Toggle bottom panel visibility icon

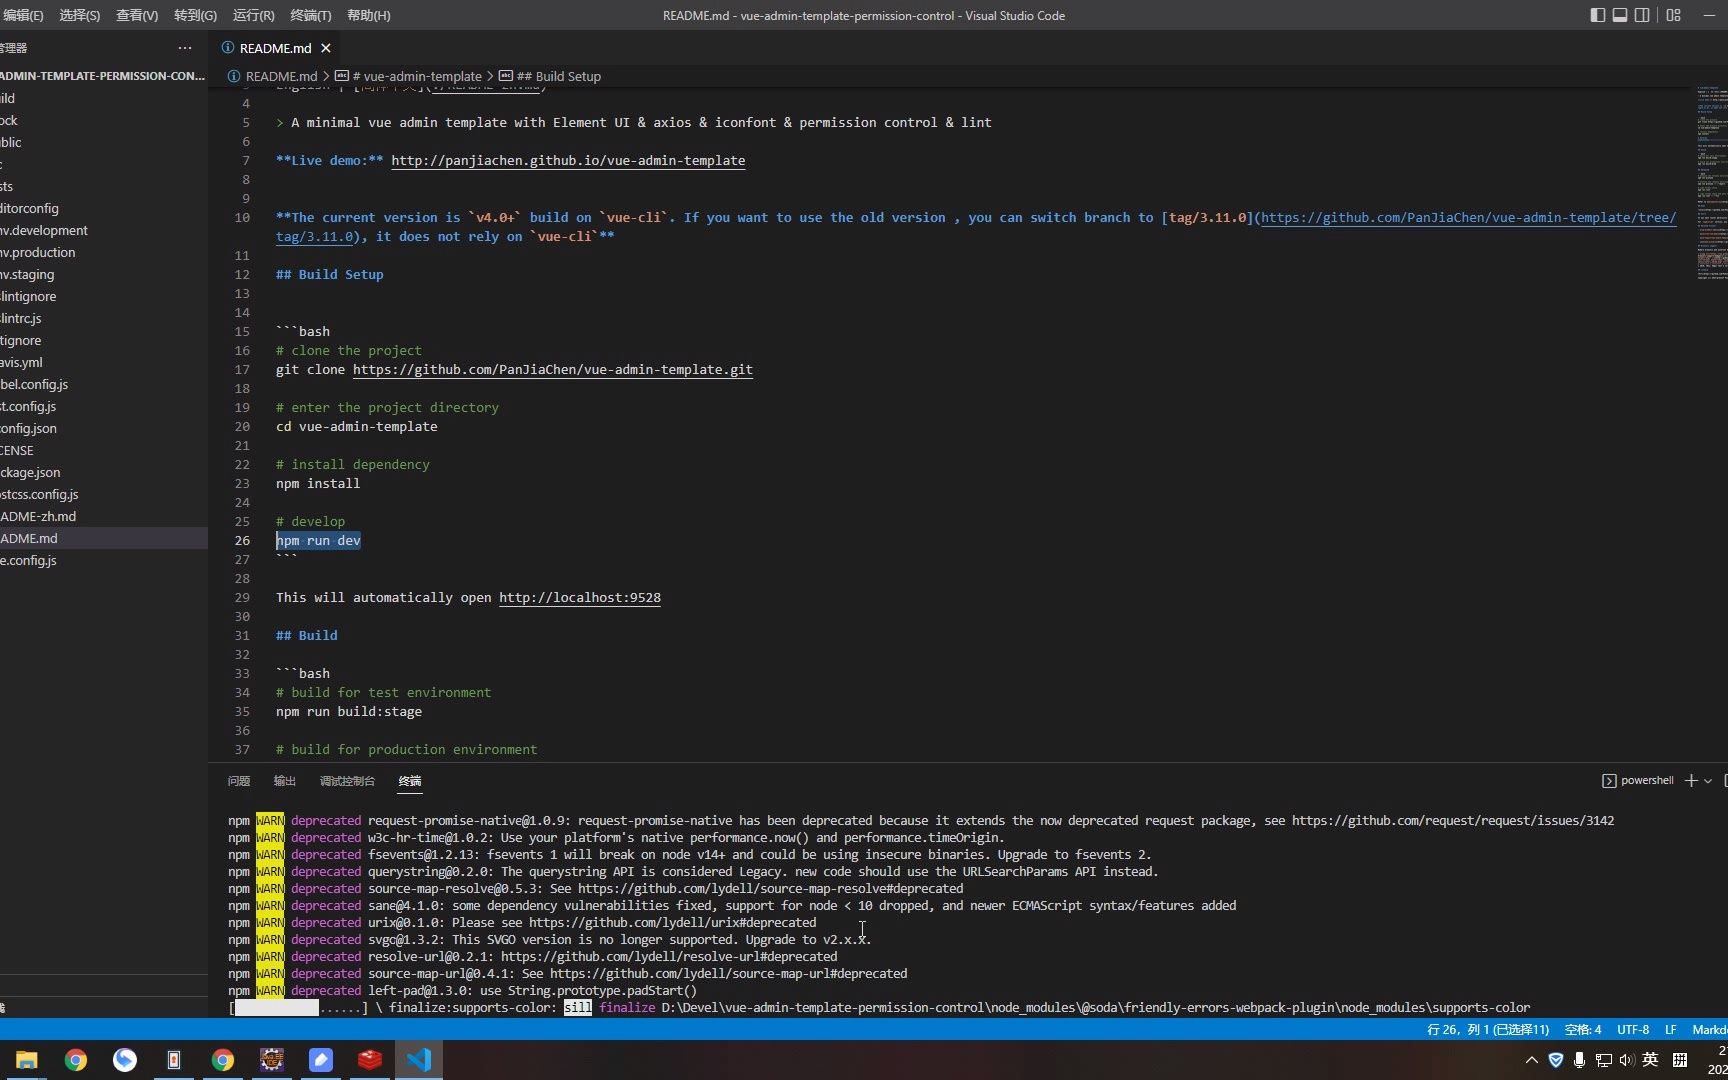click(1620, 15)
